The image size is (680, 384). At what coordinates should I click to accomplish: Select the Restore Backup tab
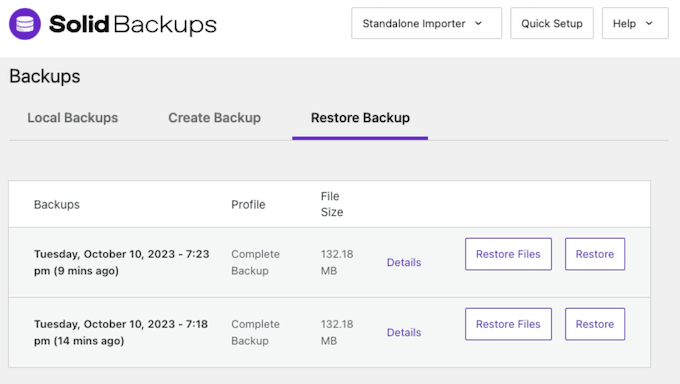(x=360, y=118)
